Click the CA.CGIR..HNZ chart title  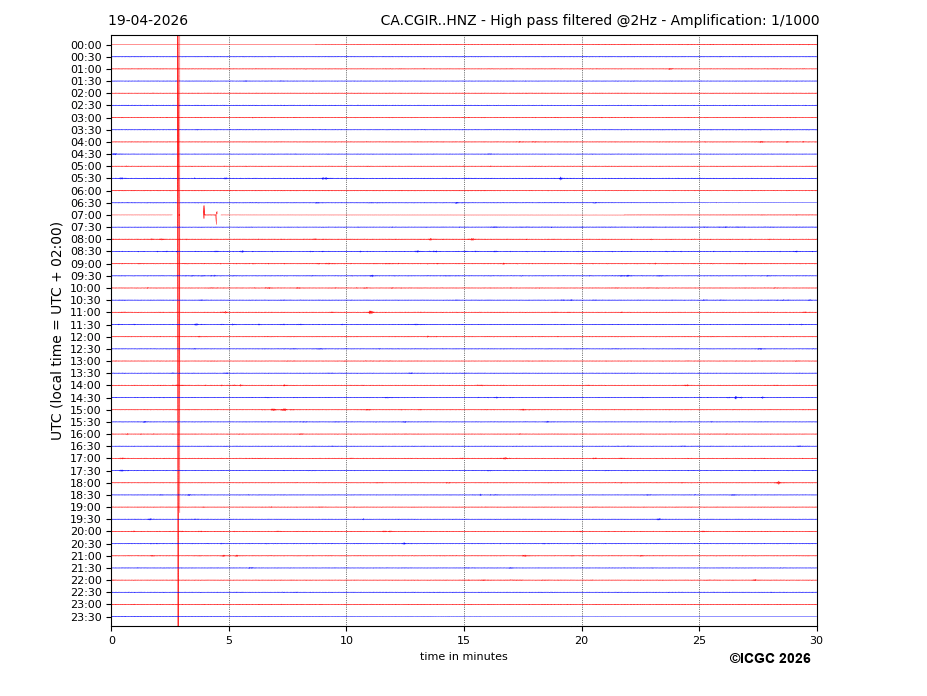coord(599,21)
